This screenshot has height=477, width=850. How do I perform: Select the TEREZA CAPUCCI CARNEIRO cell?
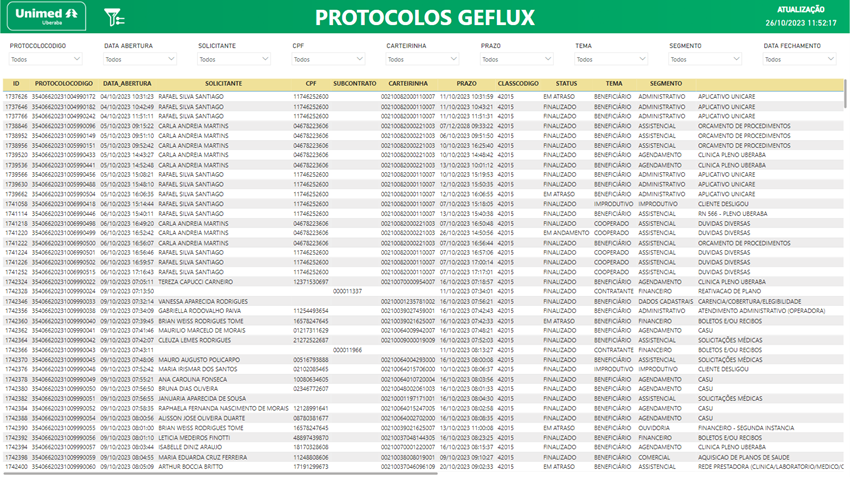195,282
